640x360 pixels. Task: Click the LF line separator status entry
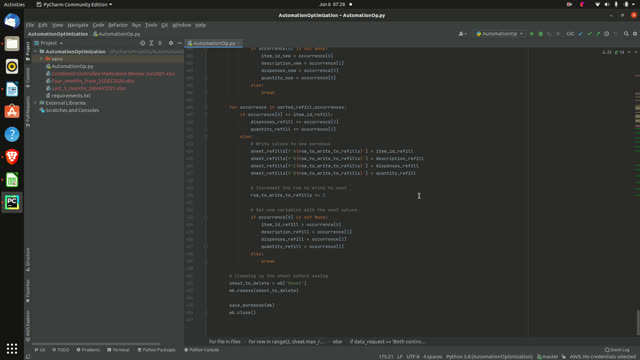point(400,357)
